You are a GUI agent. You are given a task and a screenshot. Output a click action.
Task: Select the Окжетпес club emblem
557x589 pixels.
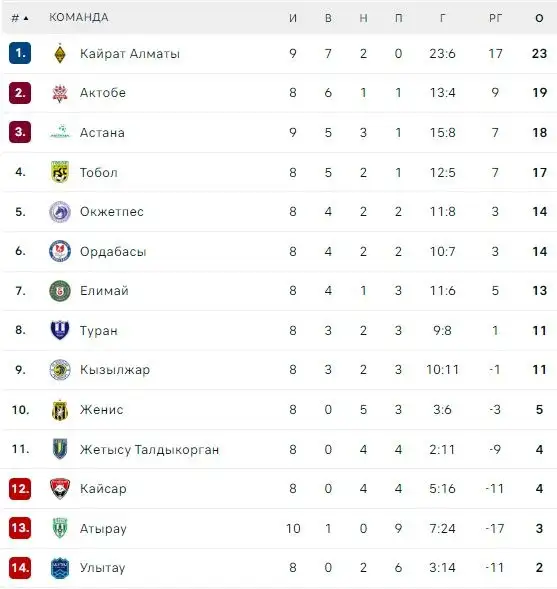pyautogui.click(x=60, y=211)
